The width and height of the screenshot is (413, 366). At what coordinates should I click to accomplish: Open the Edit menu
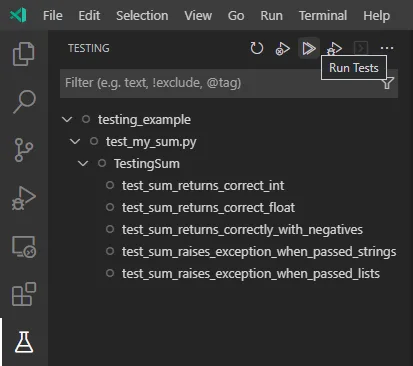coord(89,15)
